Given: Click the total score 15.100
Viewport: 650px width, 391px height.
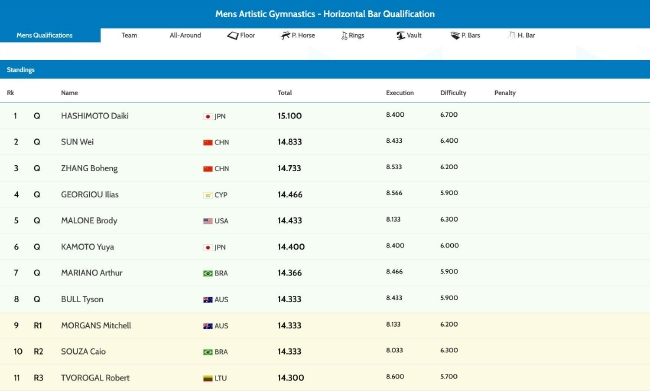Looking at the screenshot, I should tap(290, 116).
